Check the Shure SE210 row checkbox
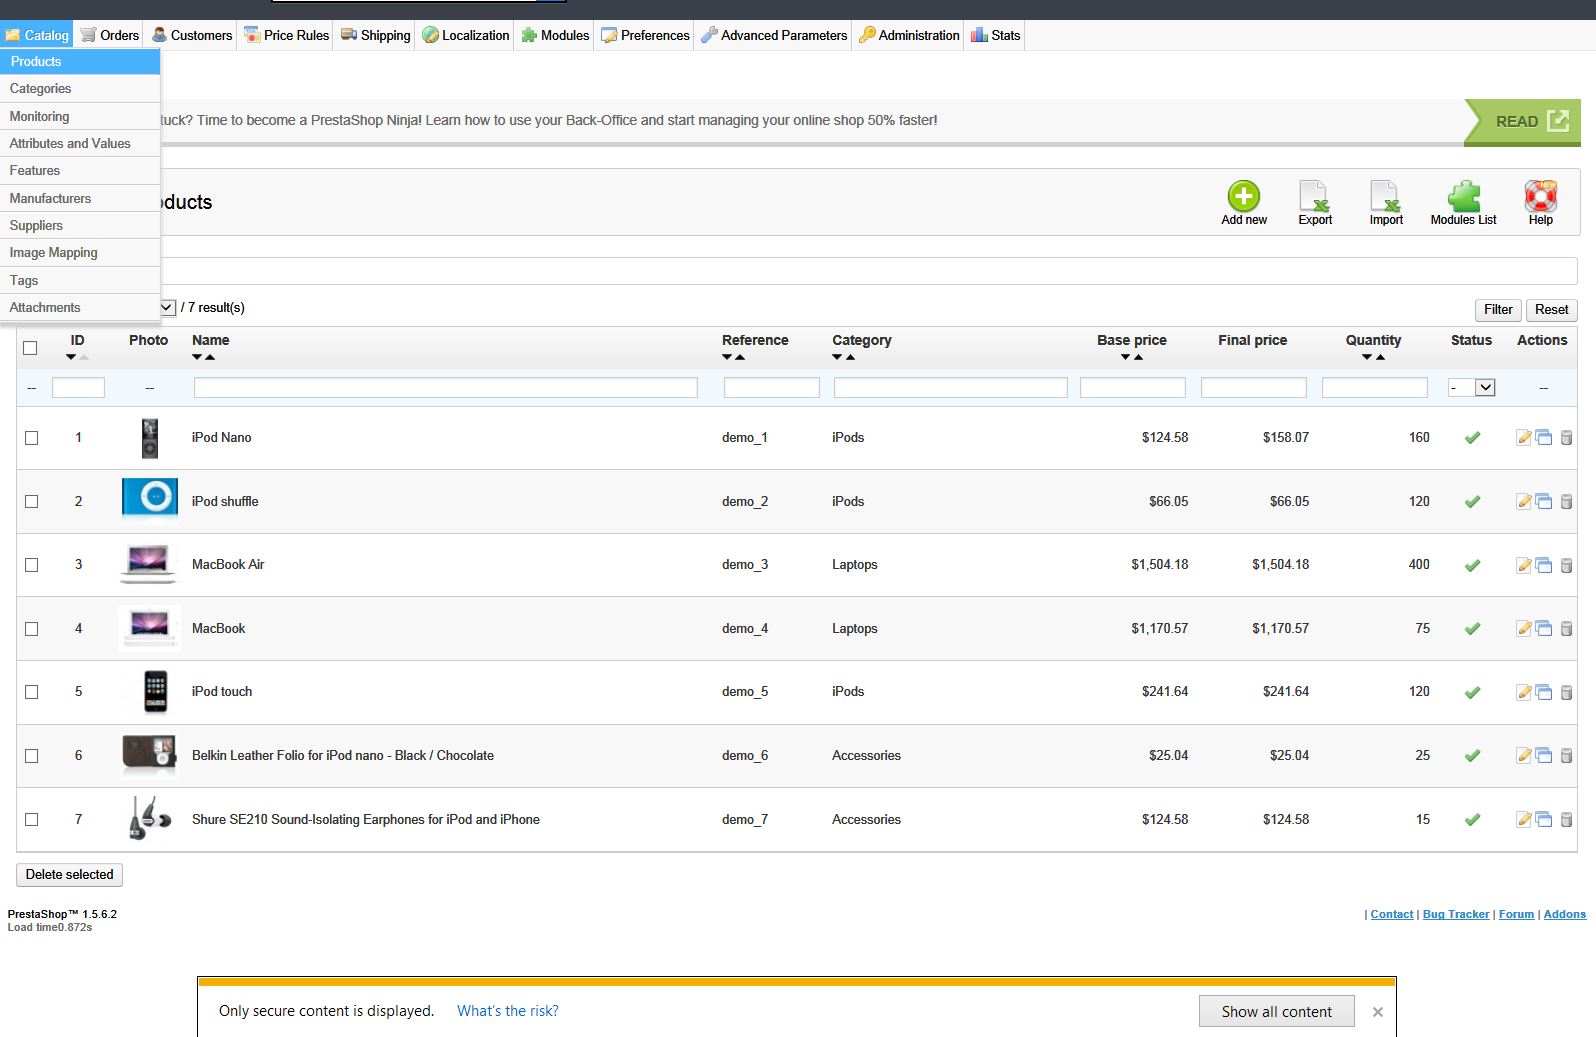The image size is (1596, 1037). [x=31, y=820]
